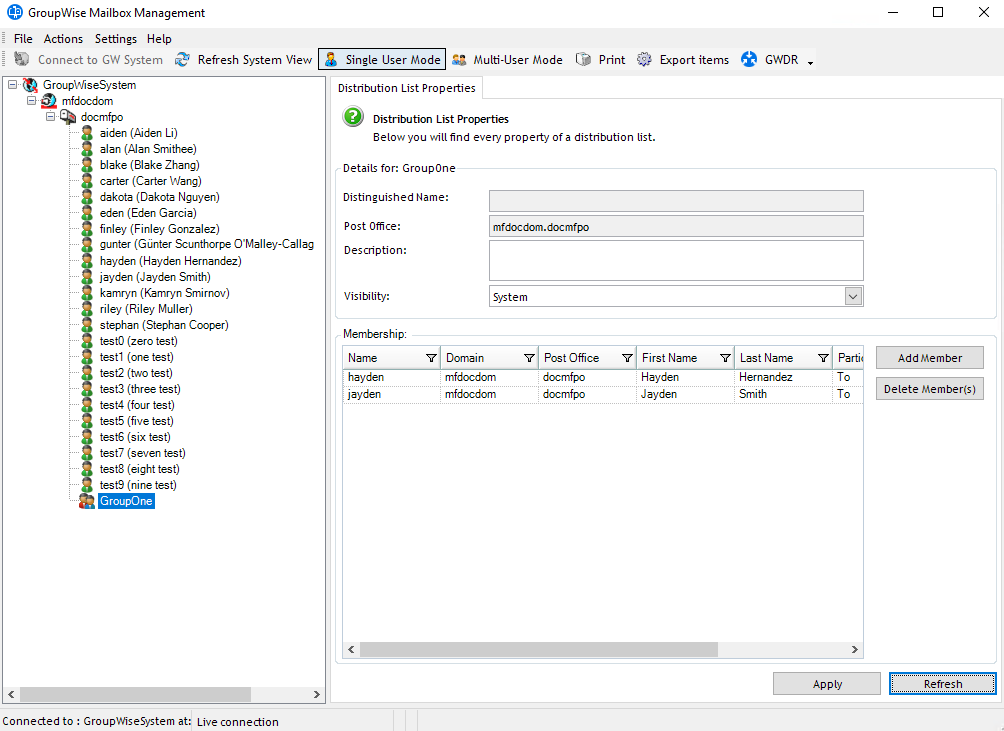Click the Smith last name cell
The image size is (1004, 731).
[753, 394]
